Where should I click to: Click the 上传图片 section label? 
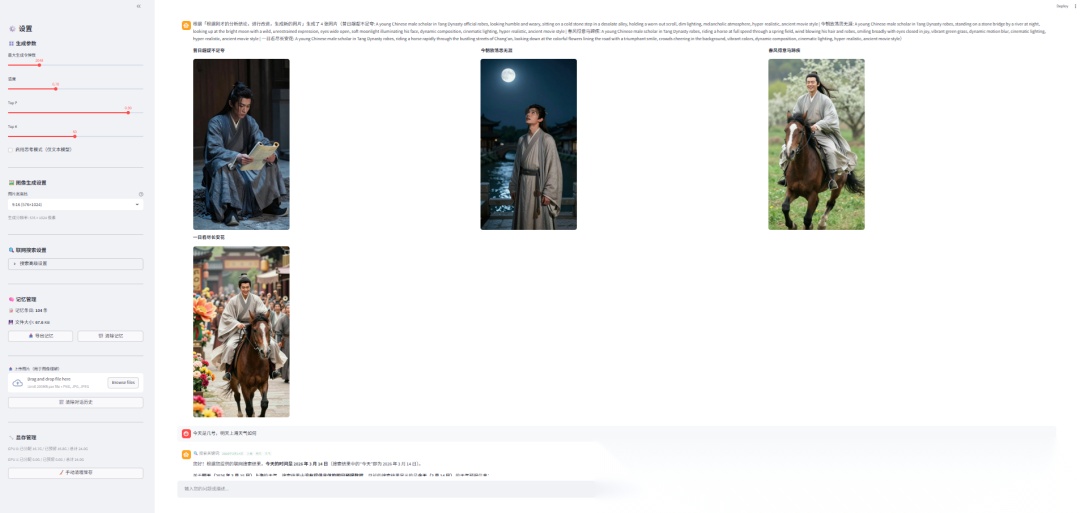[34, 369]
